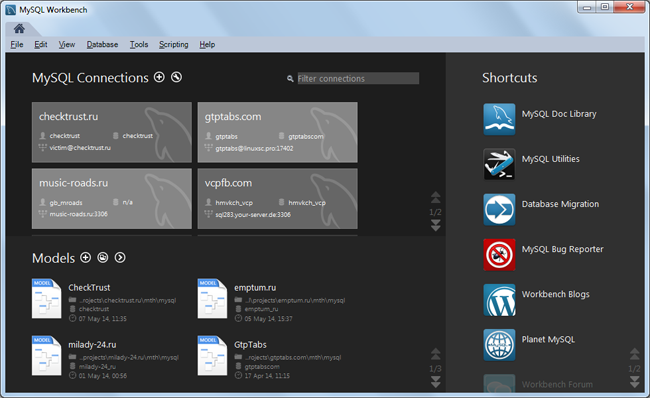Click the Workbench Blogs label
650x398 pixels.
click(x=555, y=294)
